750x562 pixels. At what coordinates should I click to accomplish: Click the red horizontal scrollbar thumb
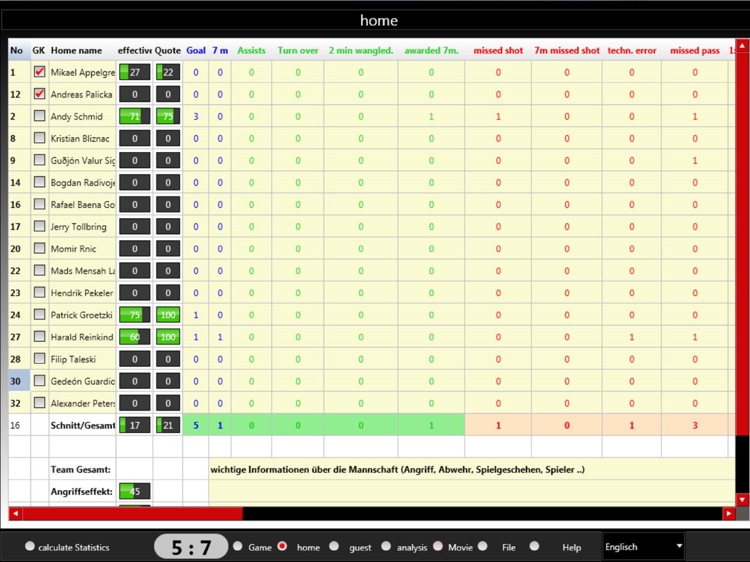click(x=132, y=514)
